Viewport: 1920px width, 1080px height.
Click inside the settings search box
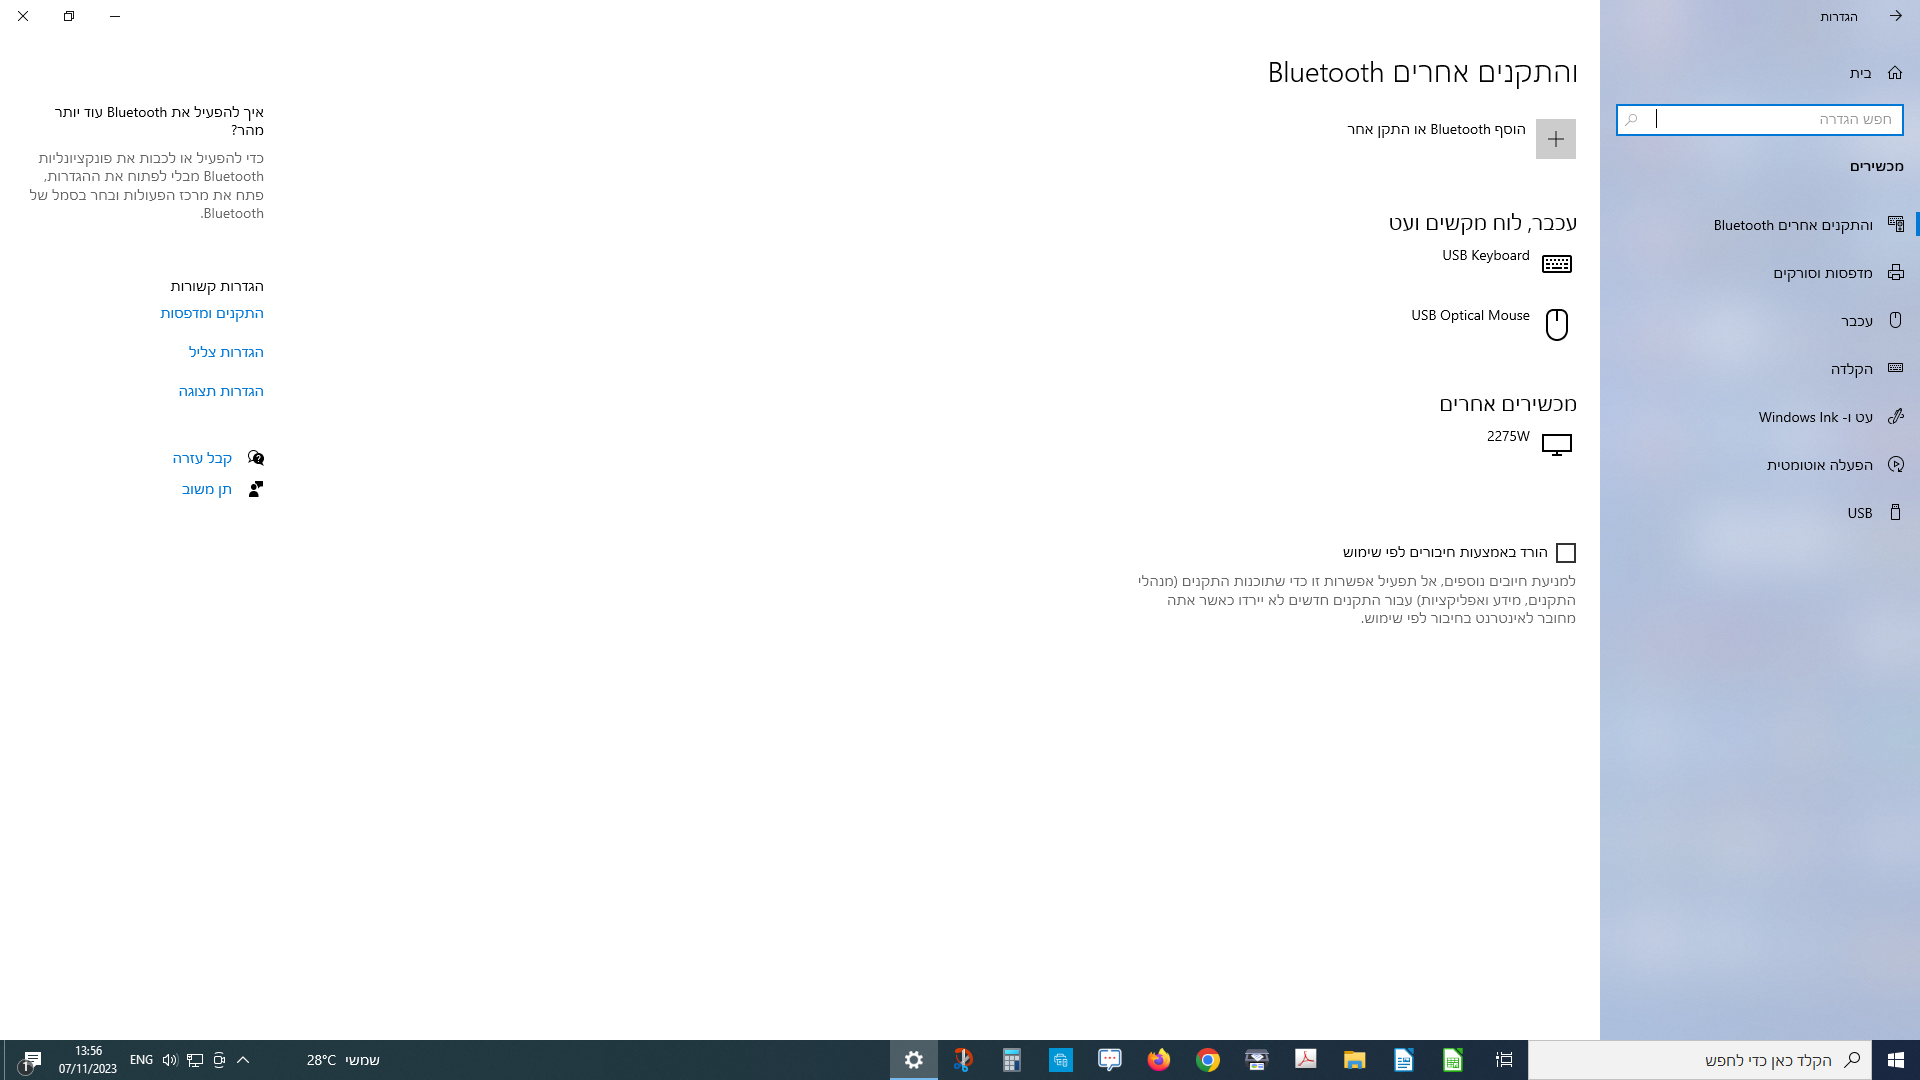point(1760,119)
